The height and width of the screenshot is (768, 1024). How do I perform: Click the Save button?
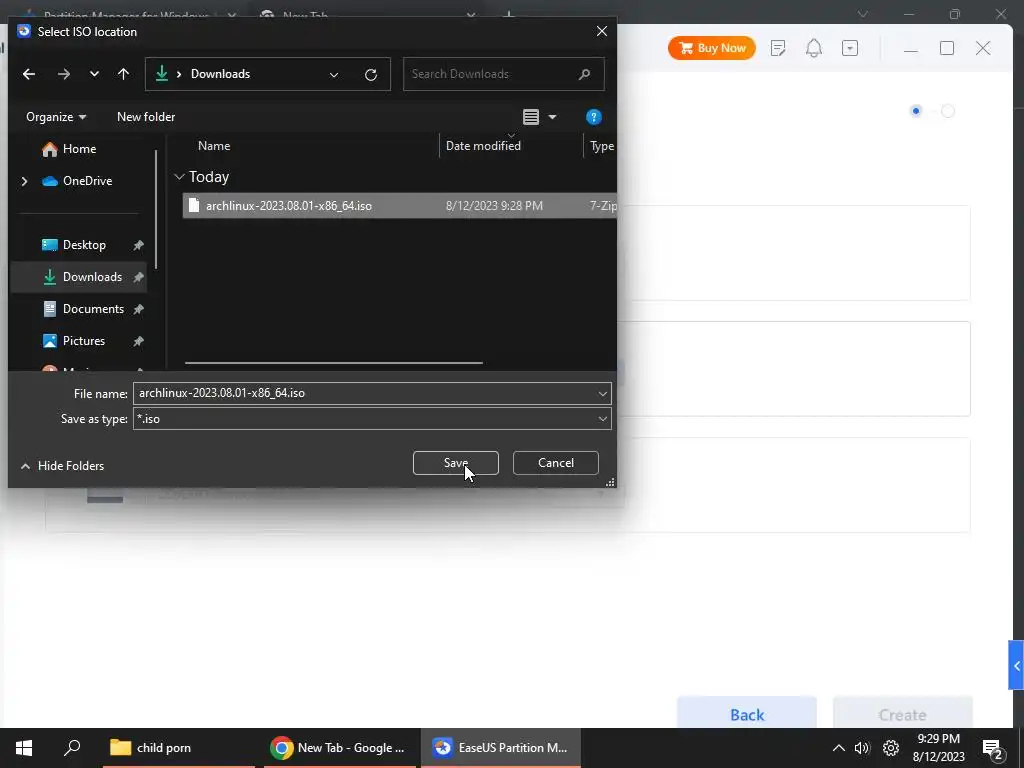coord(456,463)
